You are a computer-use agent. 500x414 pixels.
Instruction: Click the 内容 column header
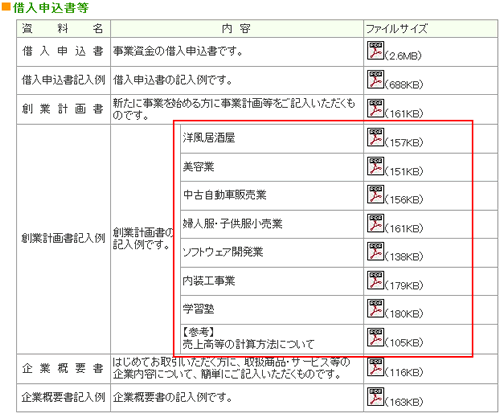click(236, 28)
